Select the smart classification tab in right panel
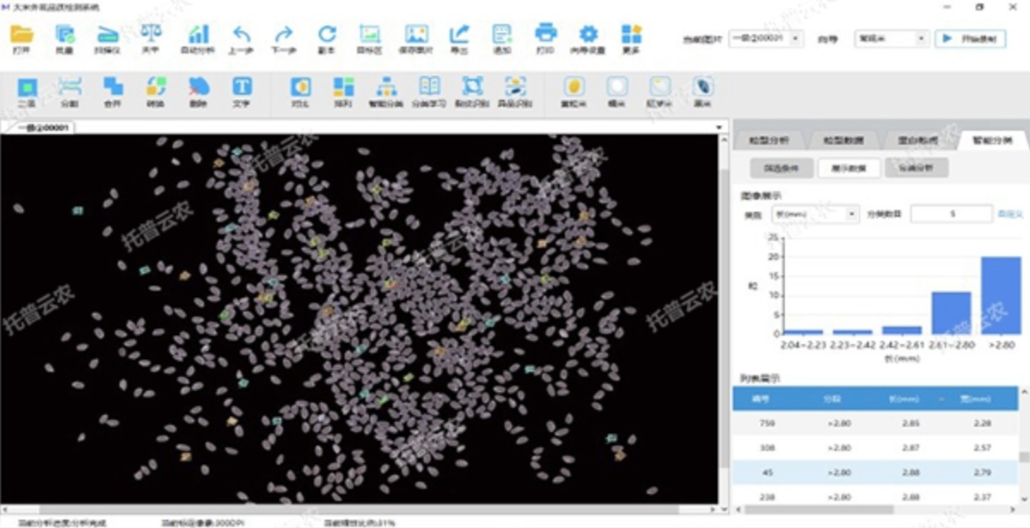1030x528 pixels. 993,140
